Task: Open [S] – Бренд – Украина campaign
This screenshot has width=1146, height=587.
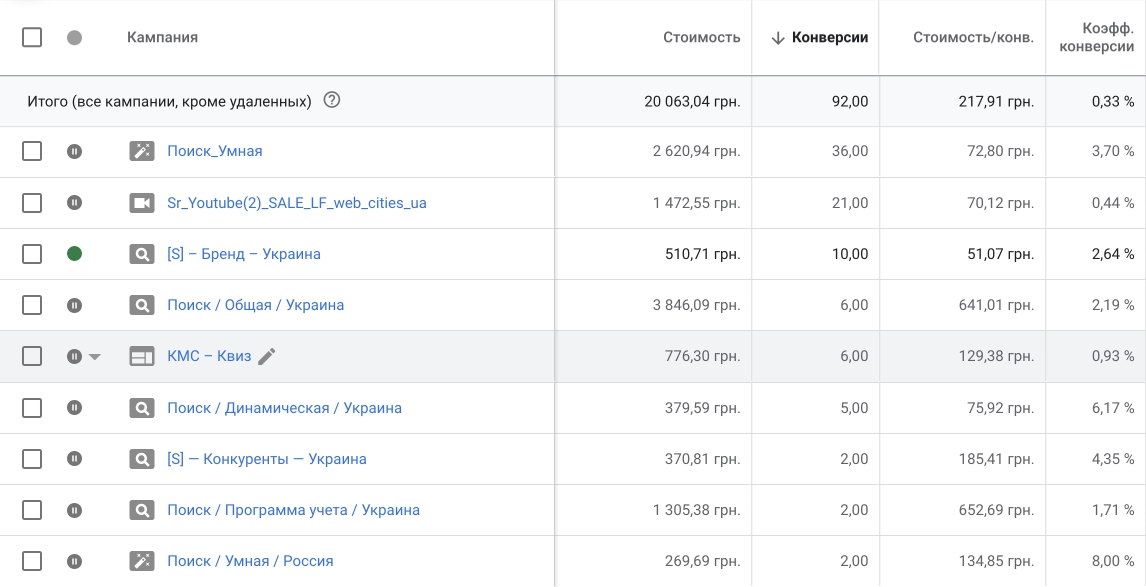Action: click(x=244, y=254)
